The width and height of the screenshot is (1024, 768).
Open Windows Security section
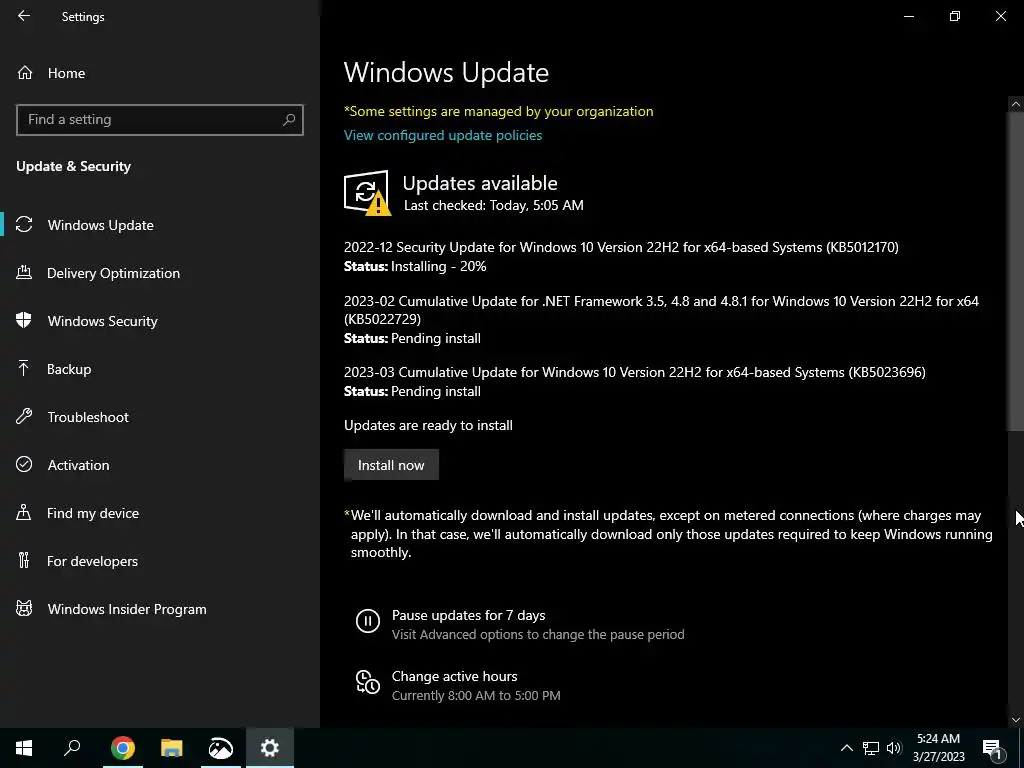tap(160, 321)
